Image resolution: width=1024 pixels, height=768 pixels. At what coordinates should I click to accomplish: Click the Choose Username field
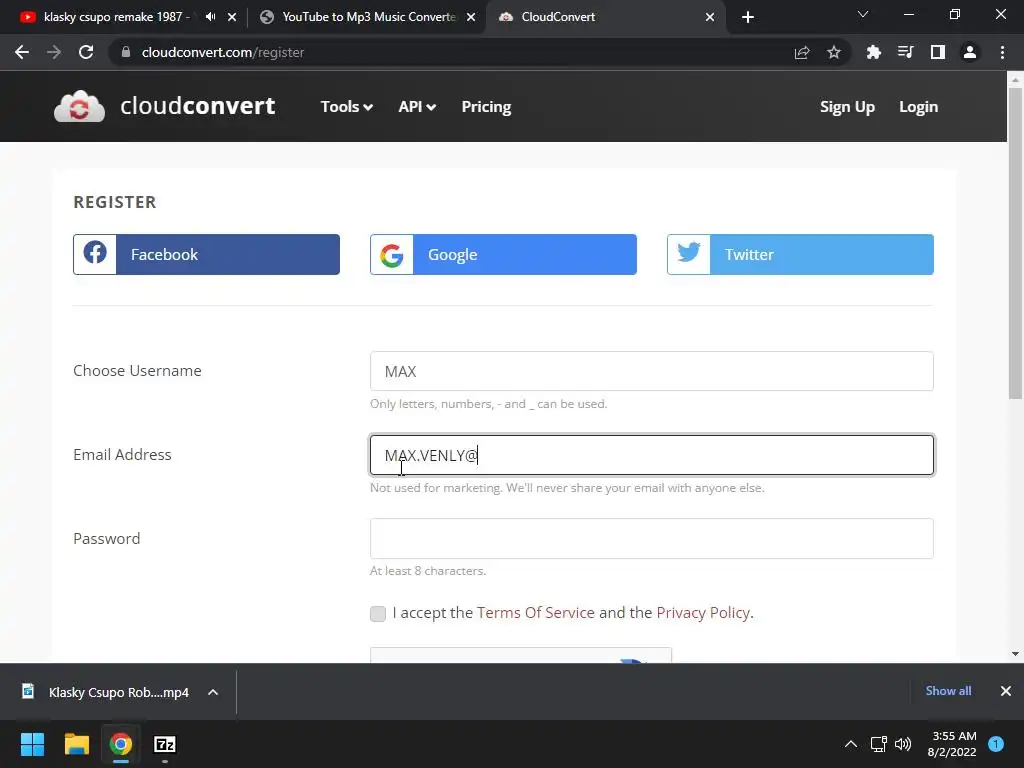coord(651,371)
